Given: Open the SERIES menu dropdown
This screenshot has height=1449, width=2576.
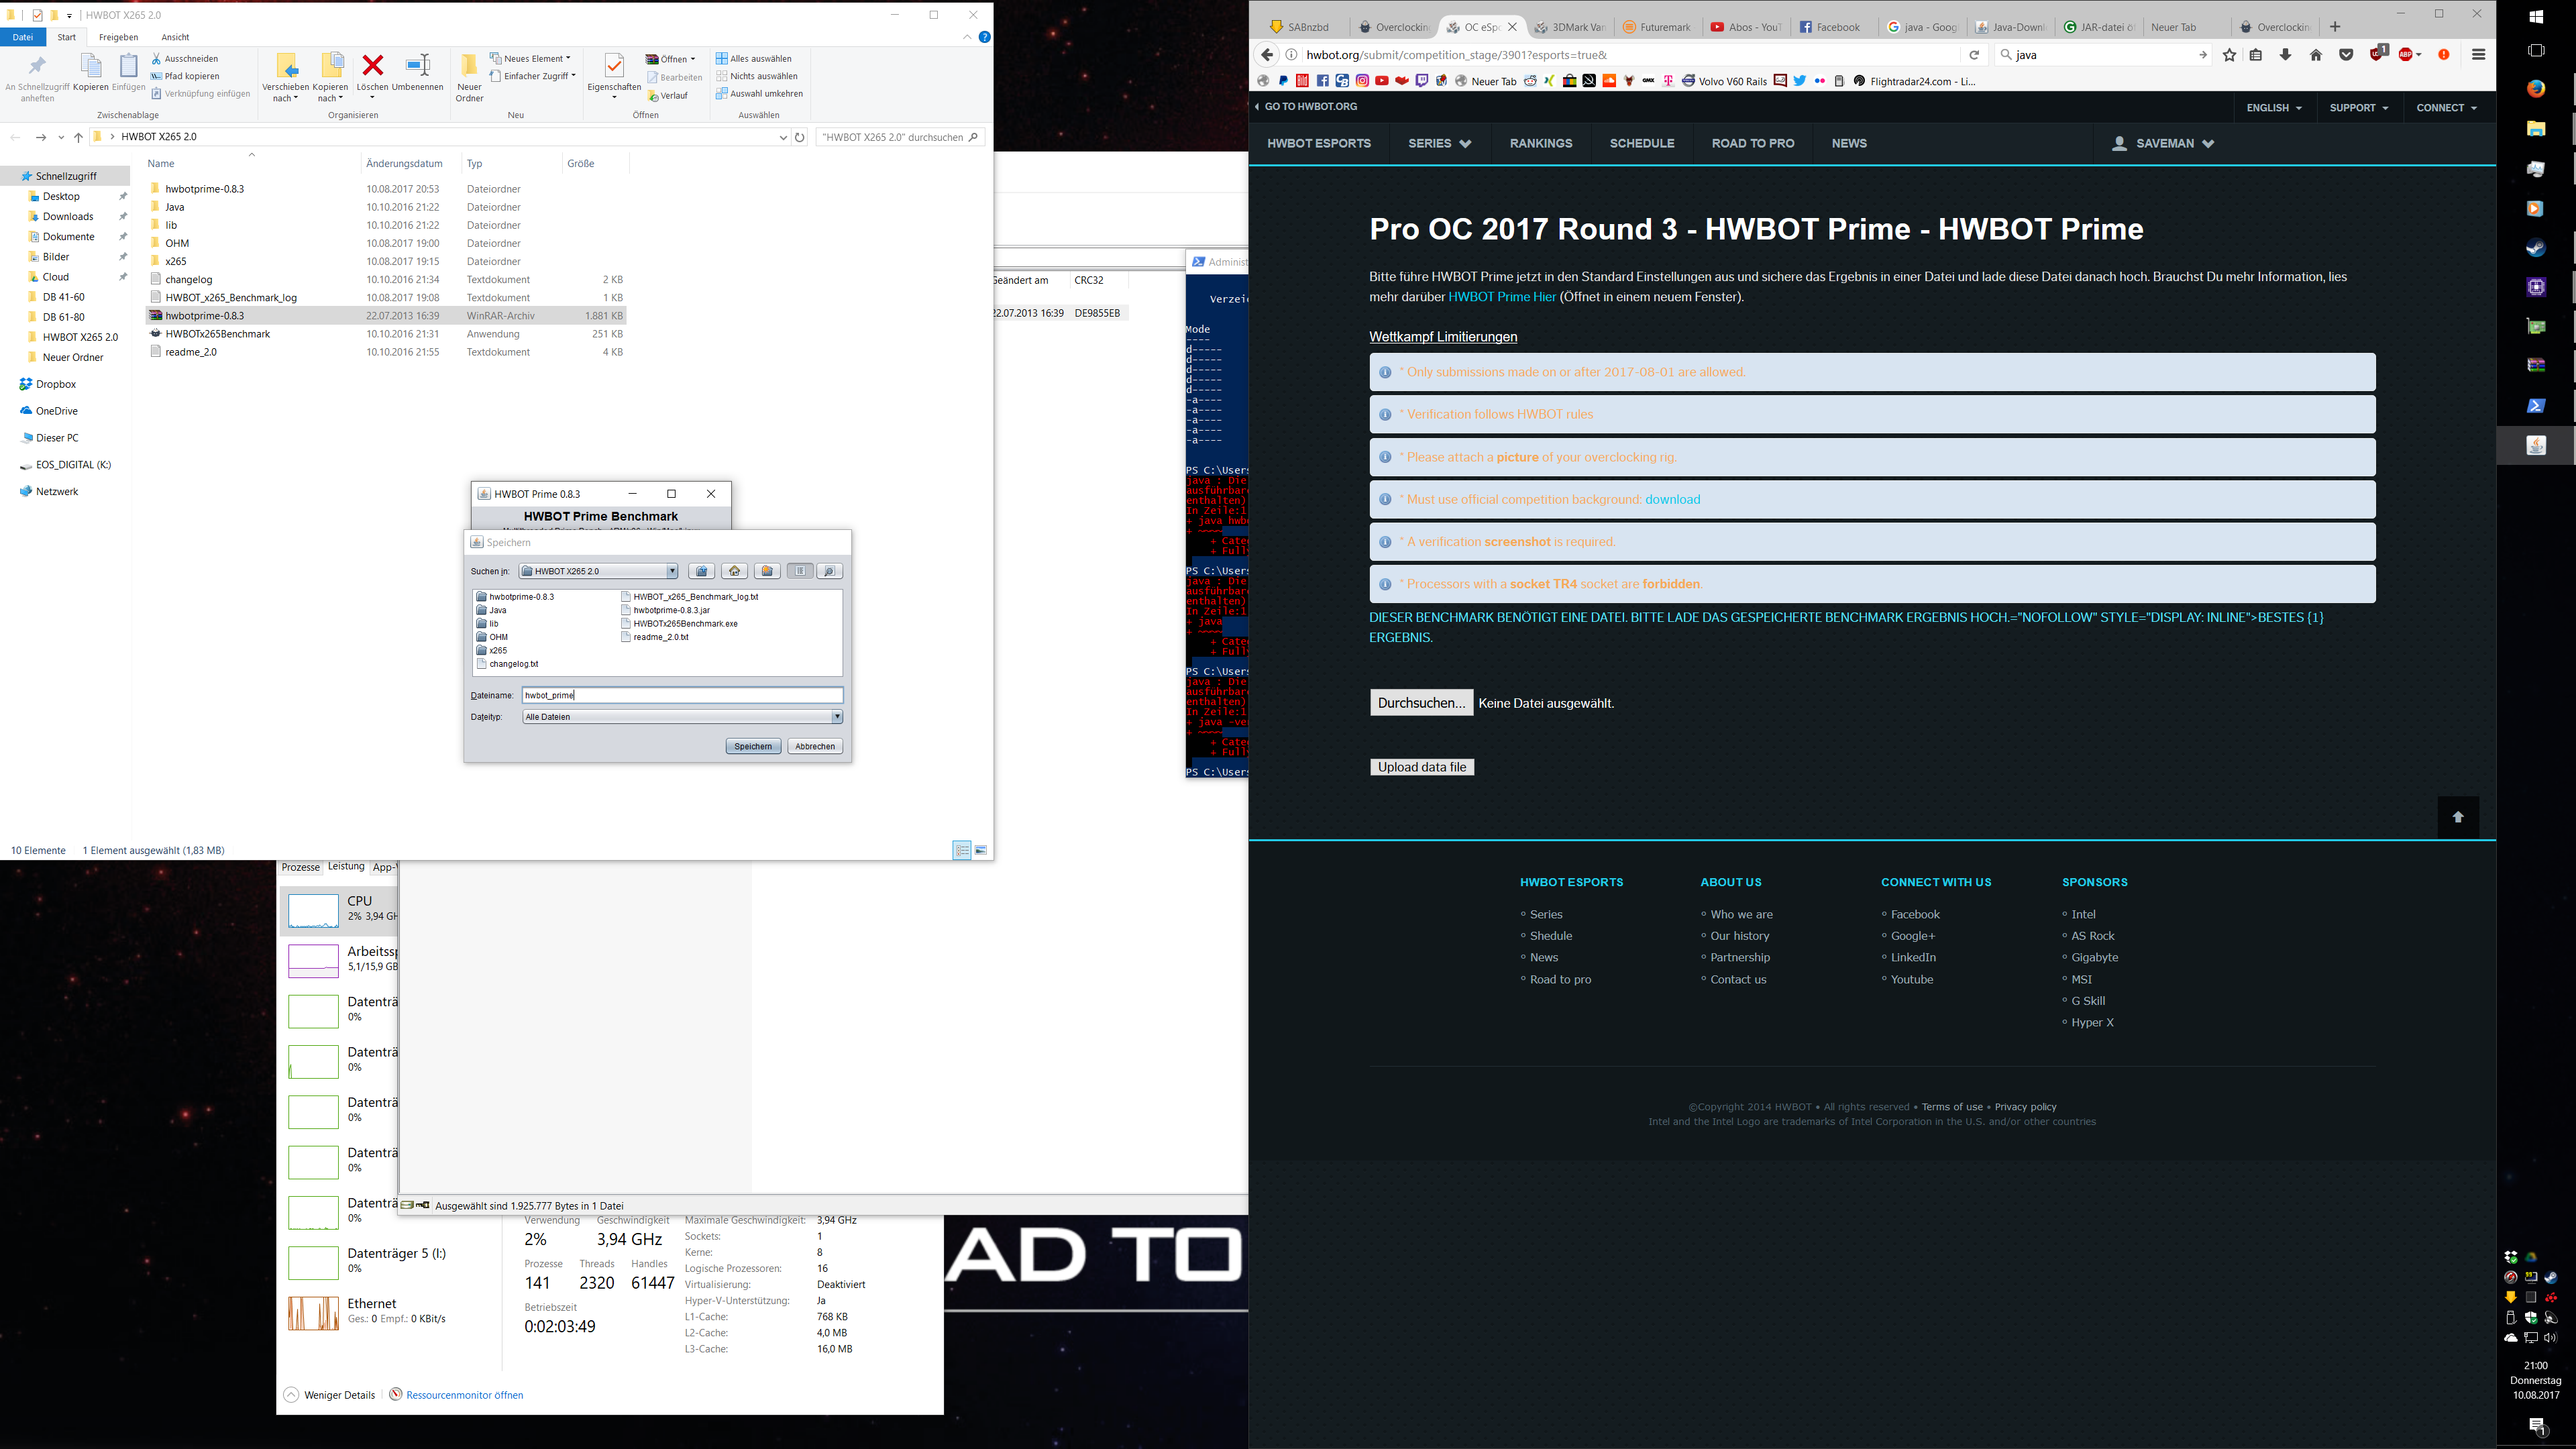Looking at the screenshot, I should point(1439,143).
